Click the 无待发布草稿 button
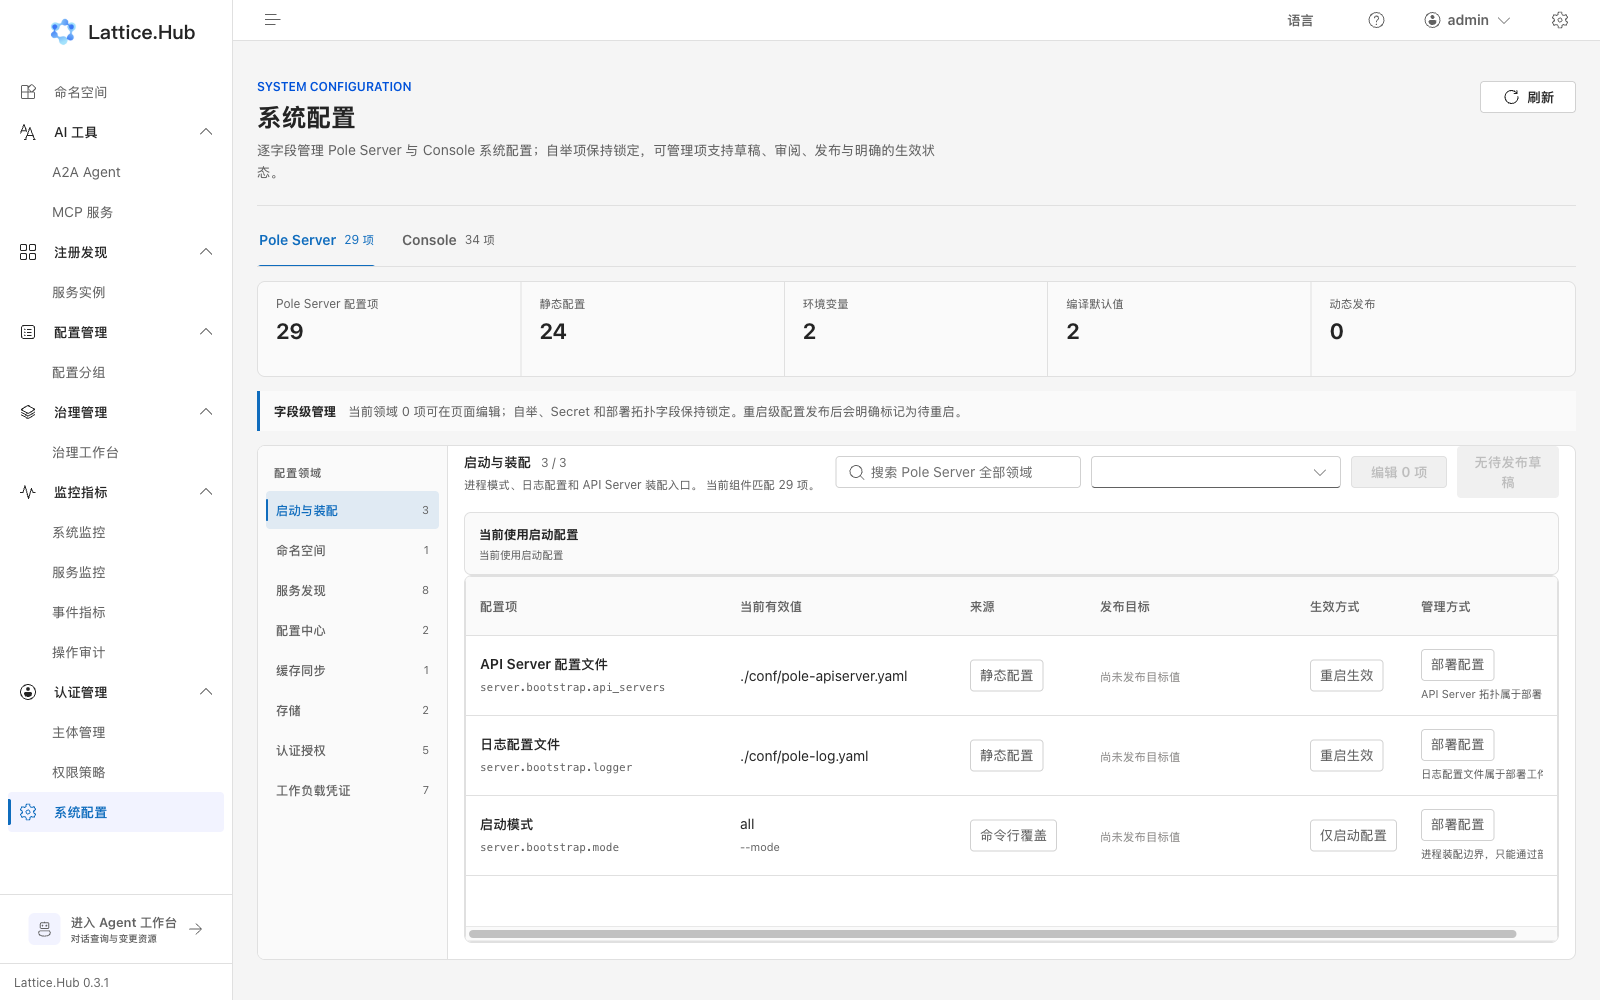 pos(1507,472)
